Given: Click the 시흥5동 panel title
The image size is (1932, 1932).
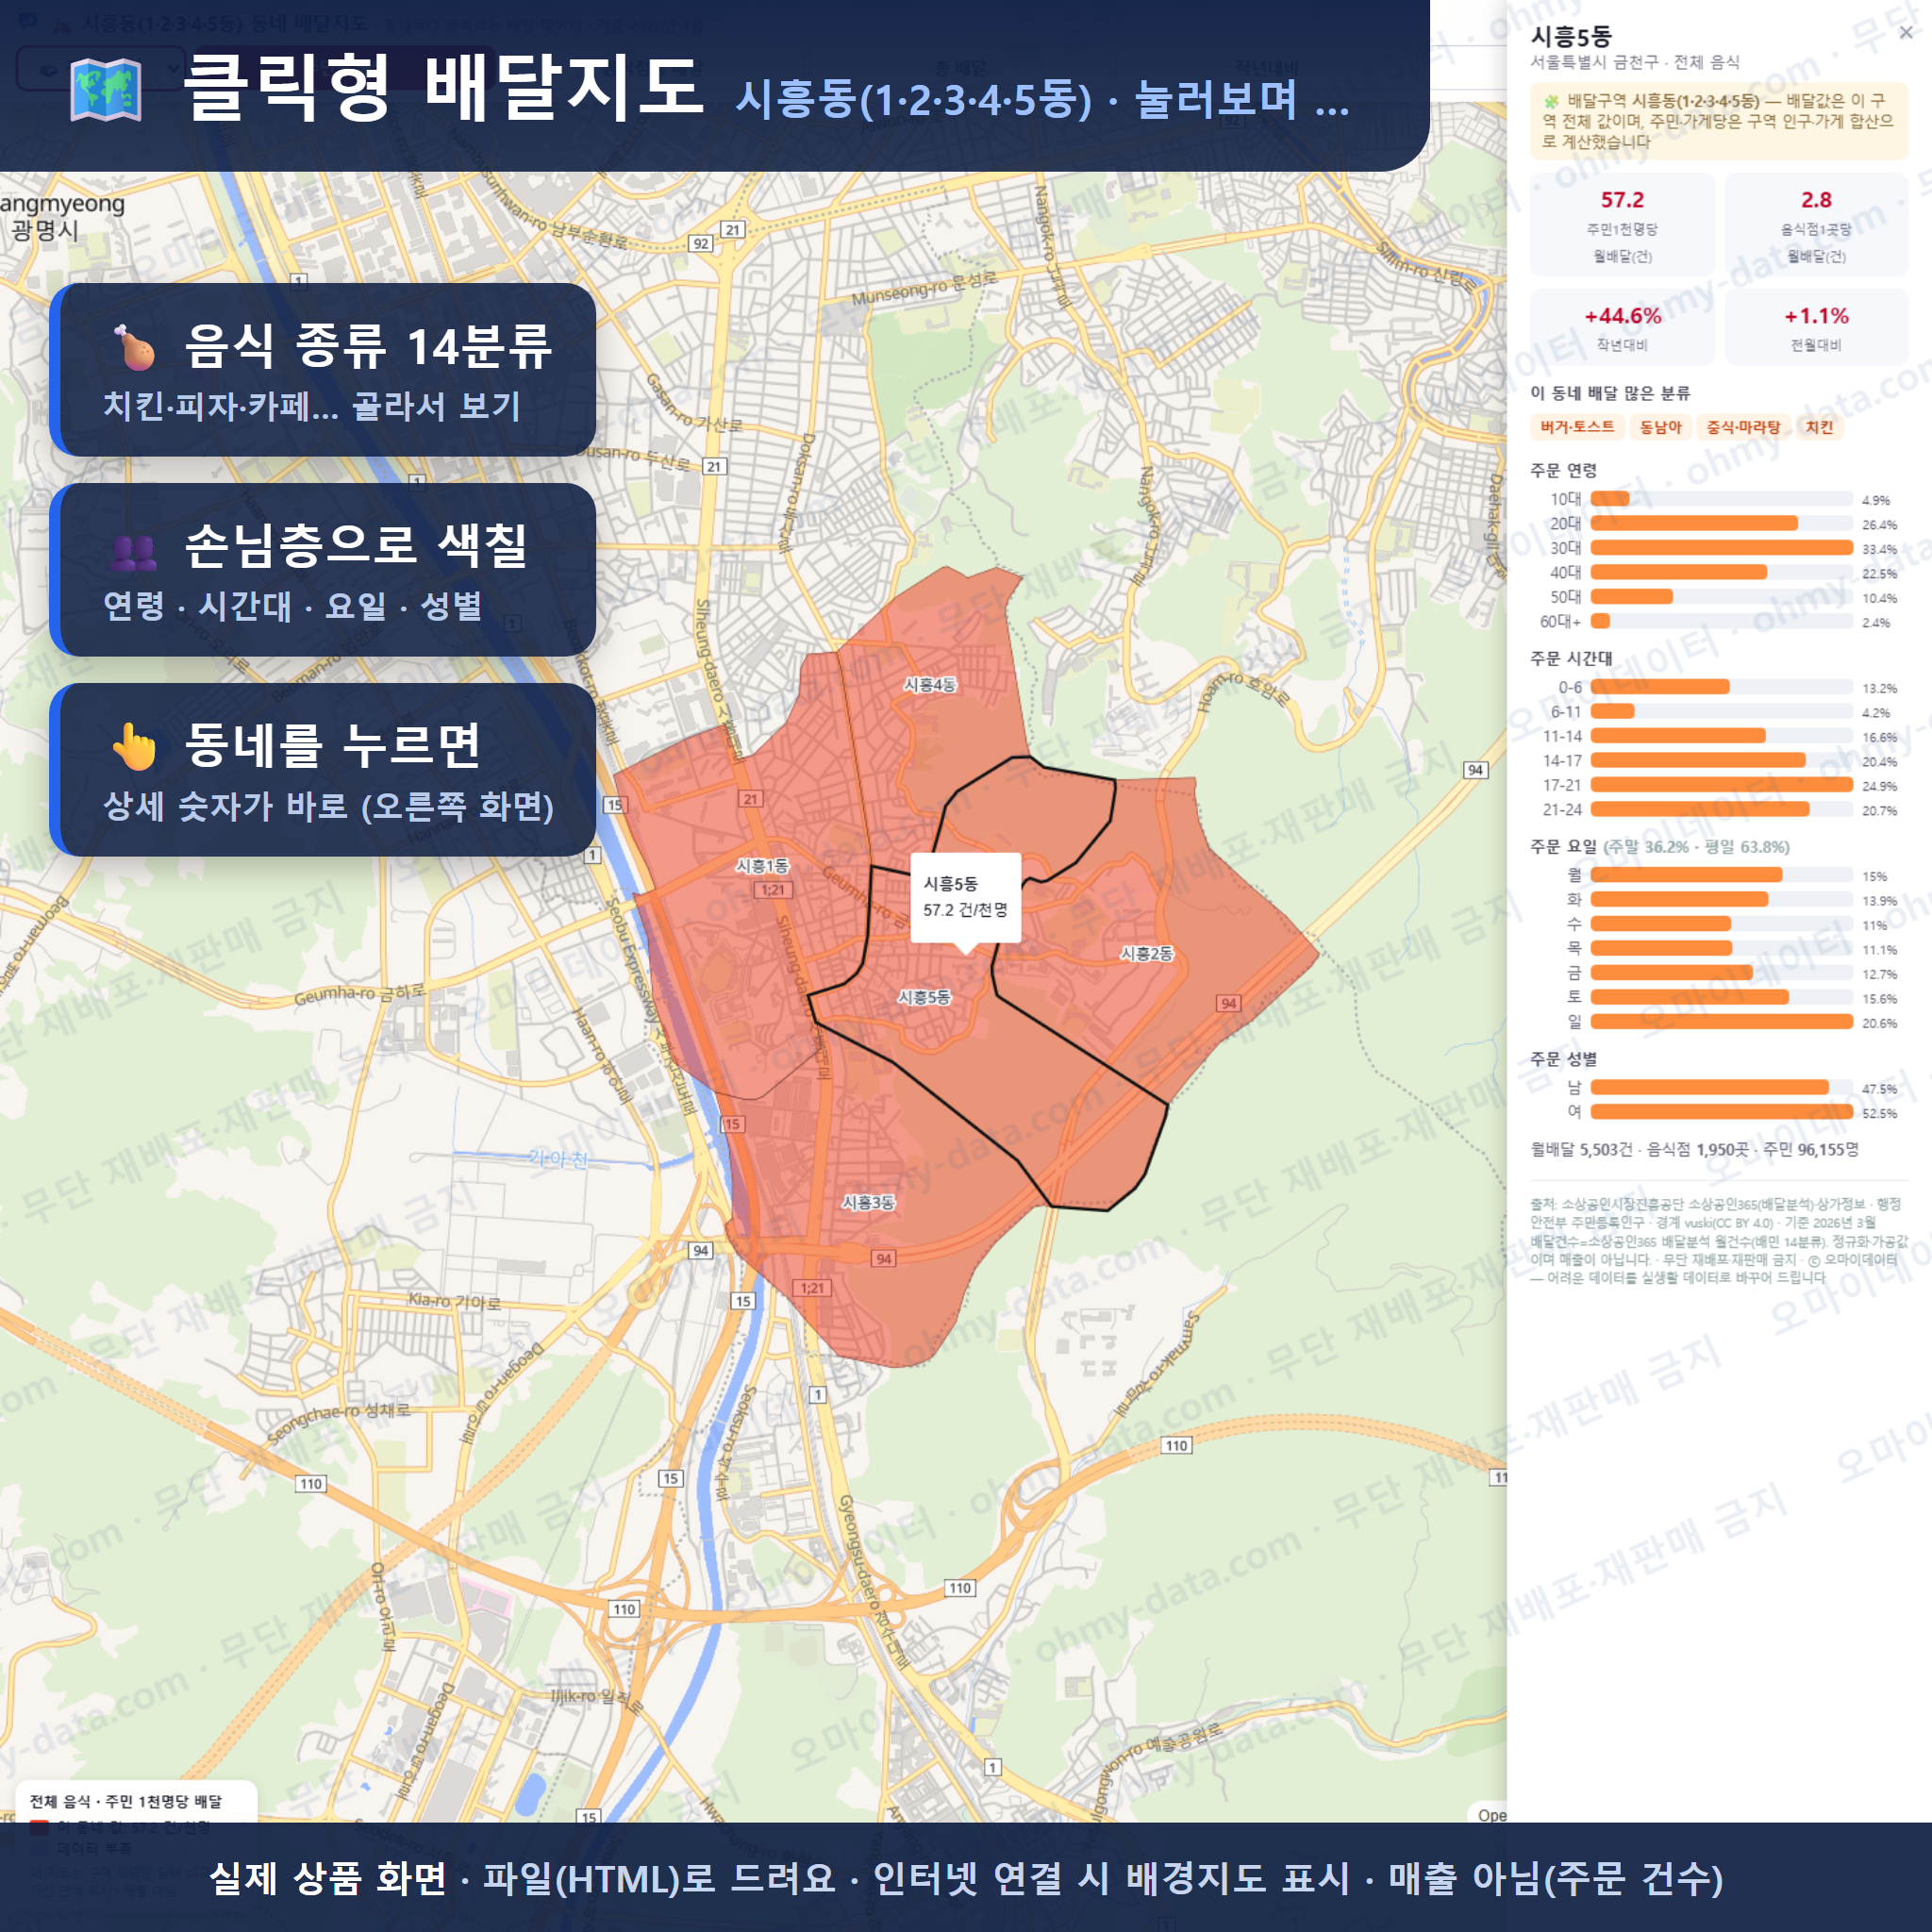Looking at the screenshot, I should 1571,36.
